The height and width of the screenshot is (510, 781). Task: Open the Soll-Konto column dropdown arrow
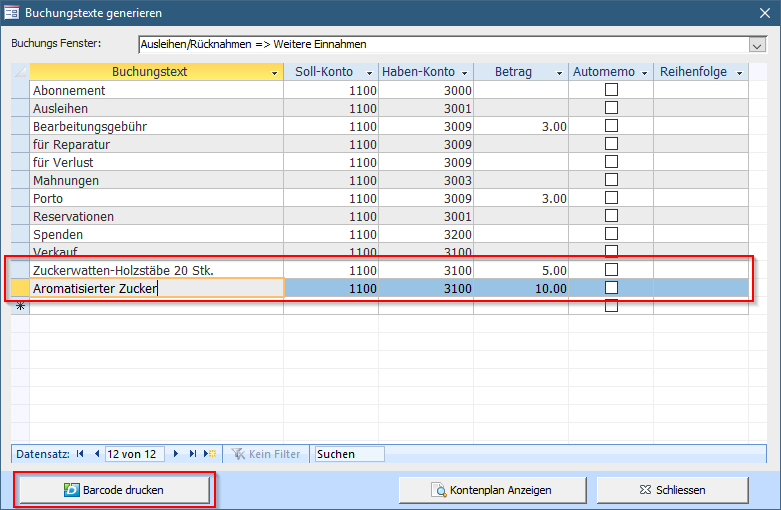[x=369, y=73]
